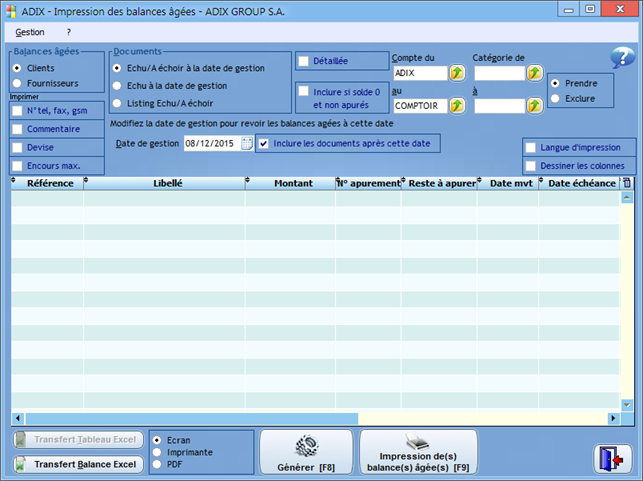
Task: Click column chooser icon at table's right corner
Action: tap(626, 183)
